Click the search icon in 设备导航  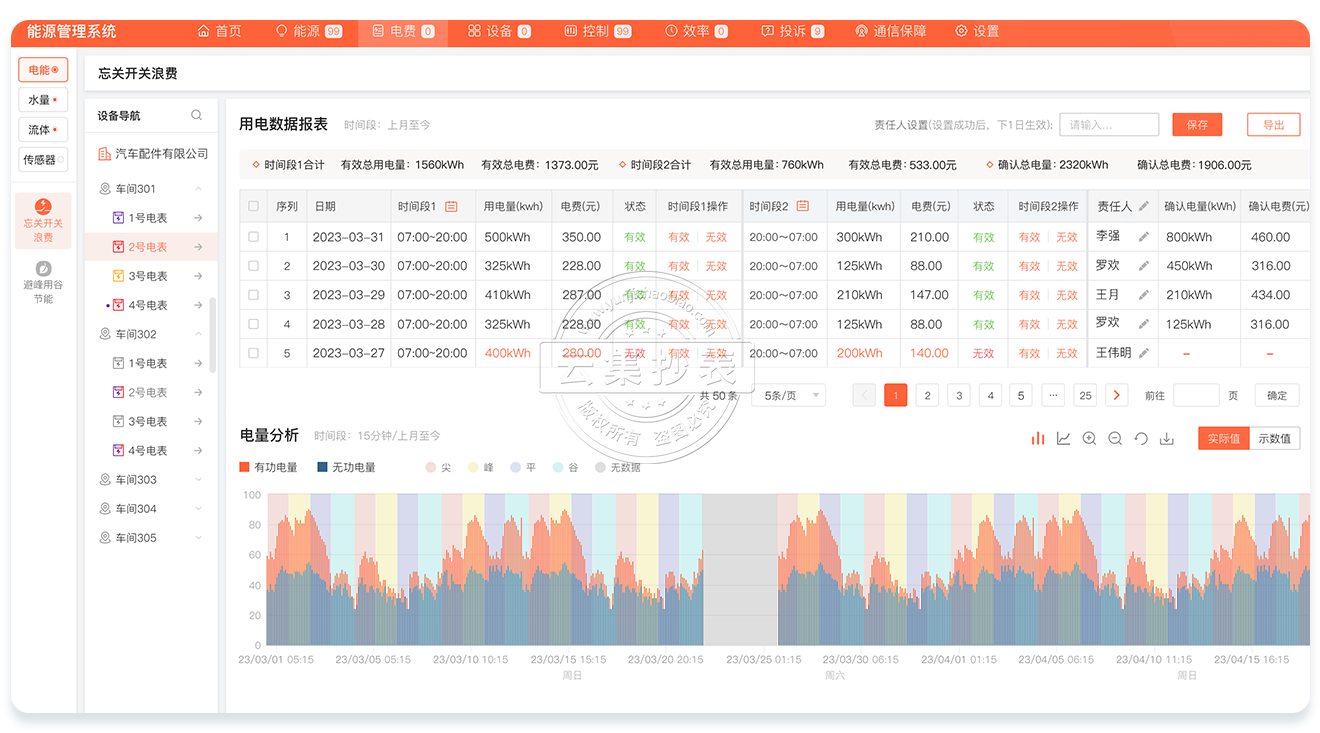(197, 116)
